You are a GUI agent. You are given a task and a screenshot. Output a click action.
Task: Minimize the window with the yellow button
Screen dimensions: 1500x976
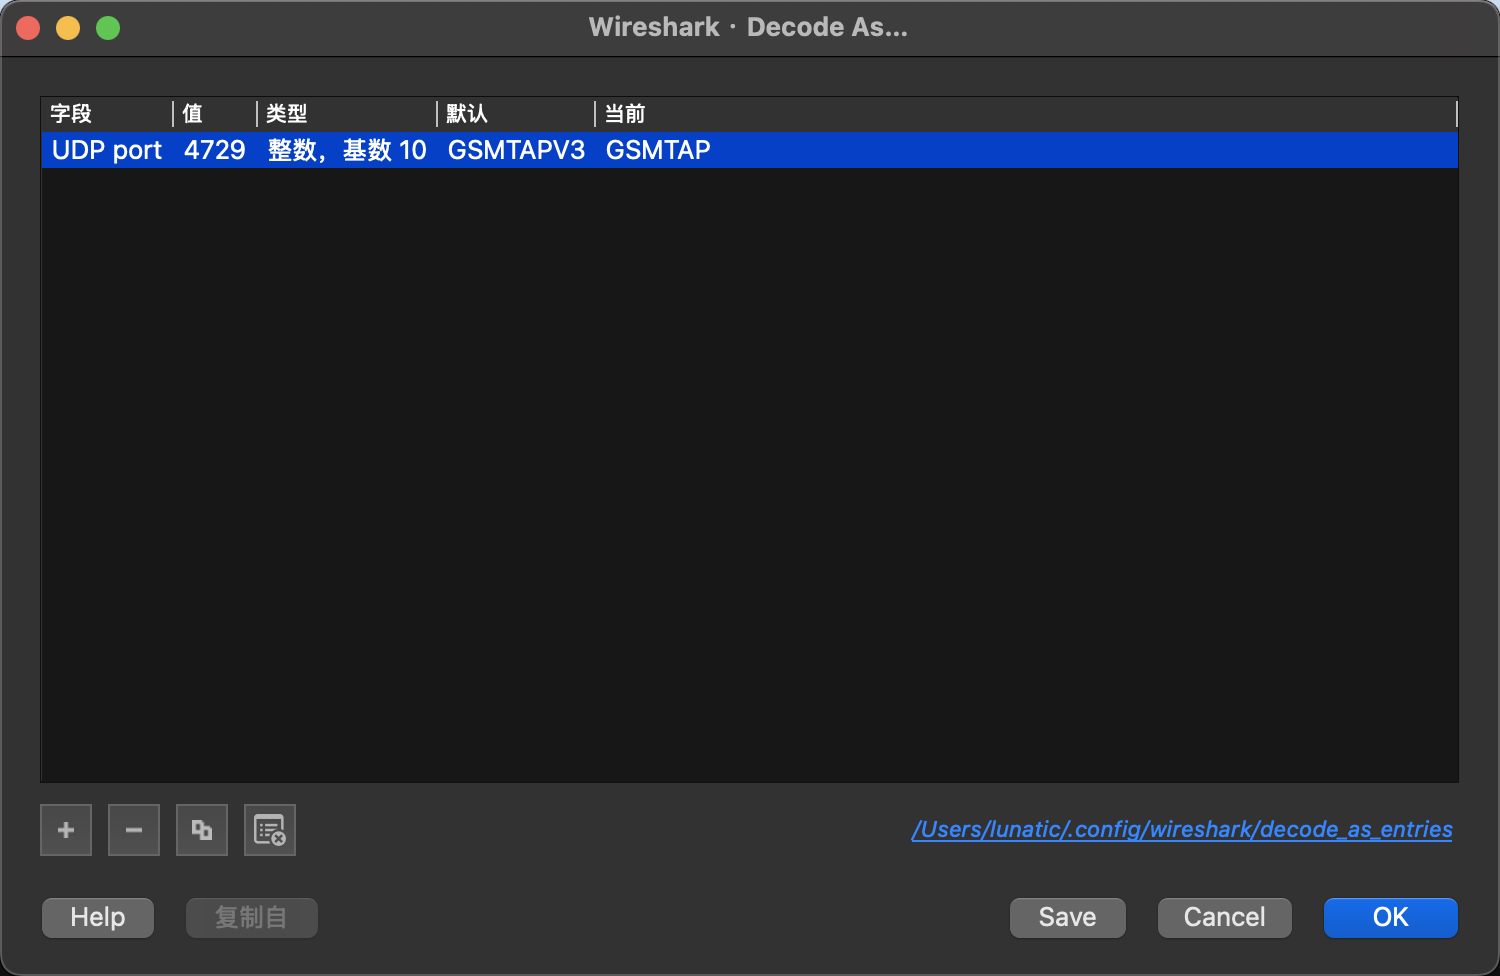point(68,28)
